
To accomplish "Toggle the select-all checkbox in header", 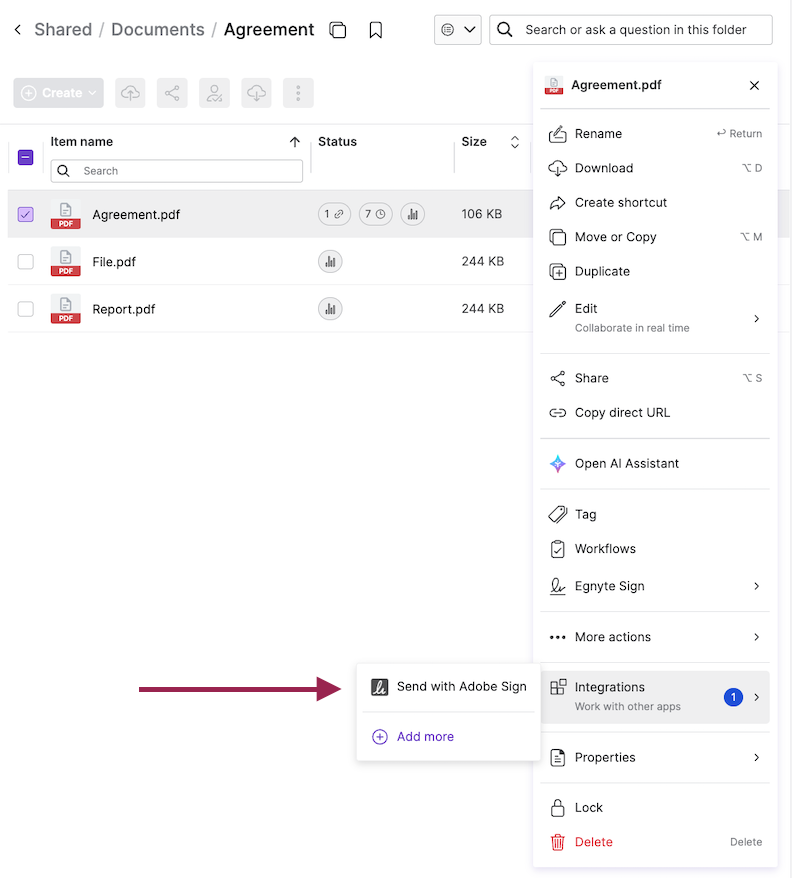I will (26, 157).
